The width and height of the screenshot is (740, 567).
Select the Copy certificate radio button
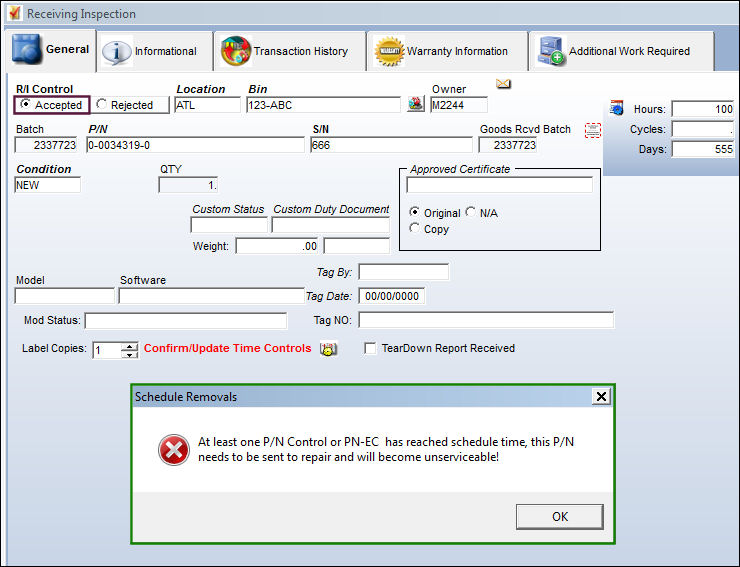414,228
